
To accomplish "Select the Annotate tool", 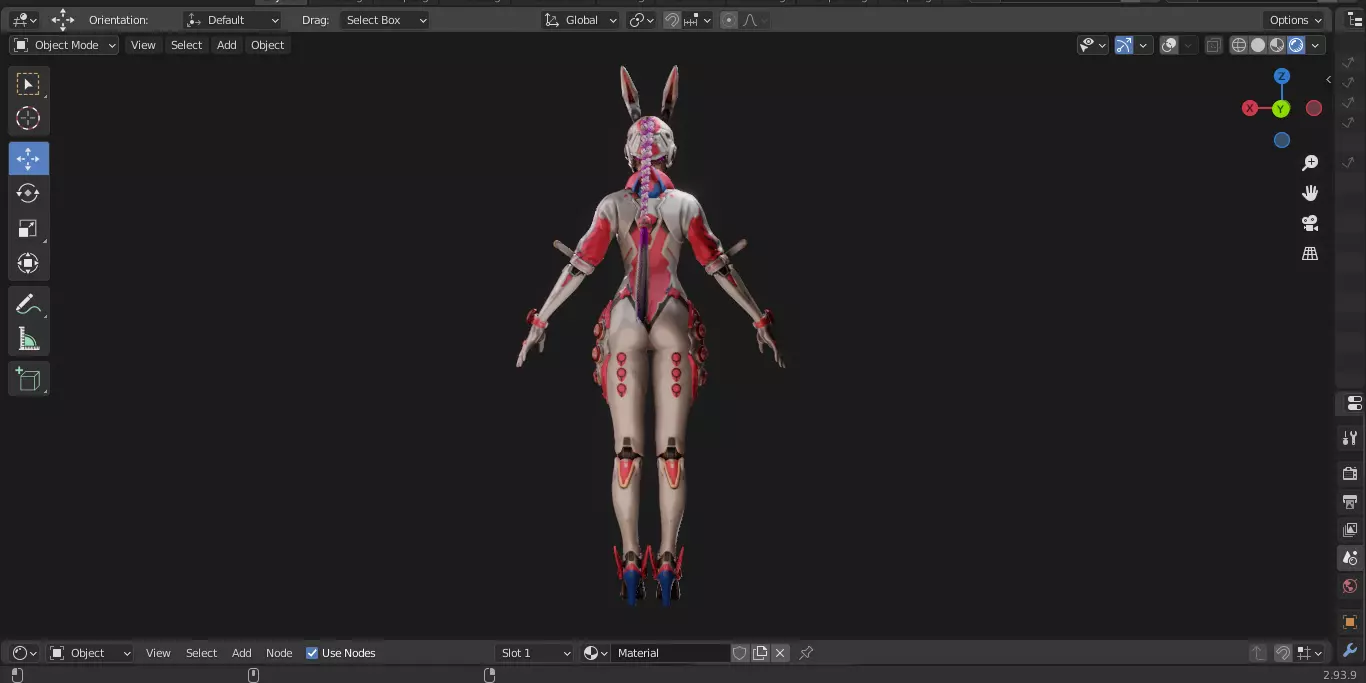I will [x=28, y=305].
